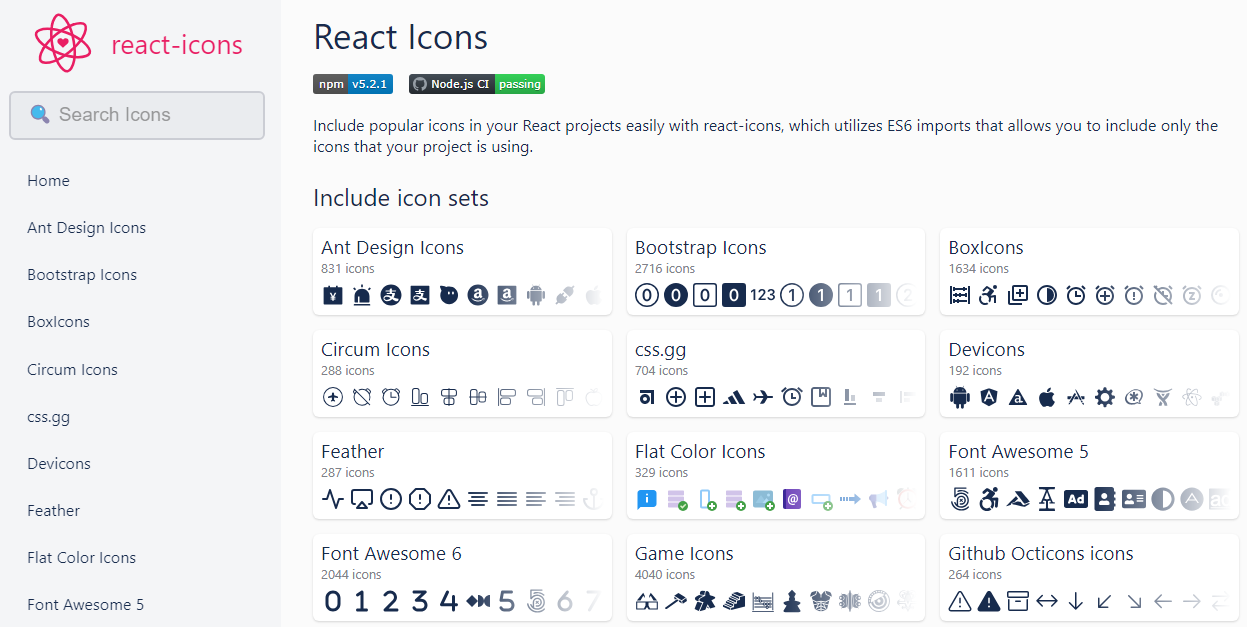Viewport: 1247px width, 627px height.
Task: Open Home in the sidebar
Action: [49, 181]
